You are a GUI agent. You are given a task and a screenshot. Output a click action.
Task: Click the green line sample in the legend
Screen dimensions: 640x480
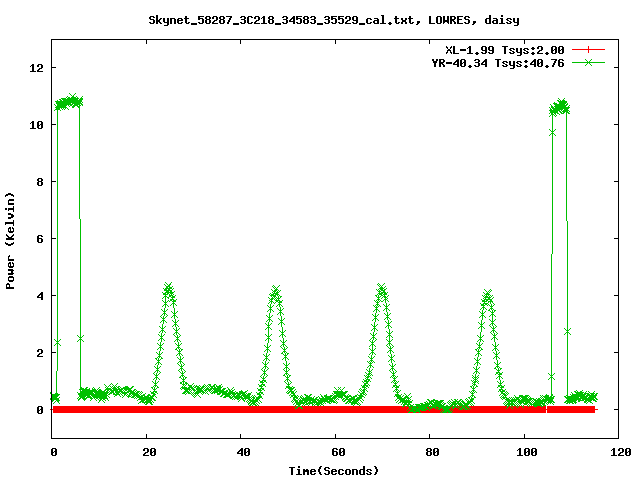pos(588,62)
